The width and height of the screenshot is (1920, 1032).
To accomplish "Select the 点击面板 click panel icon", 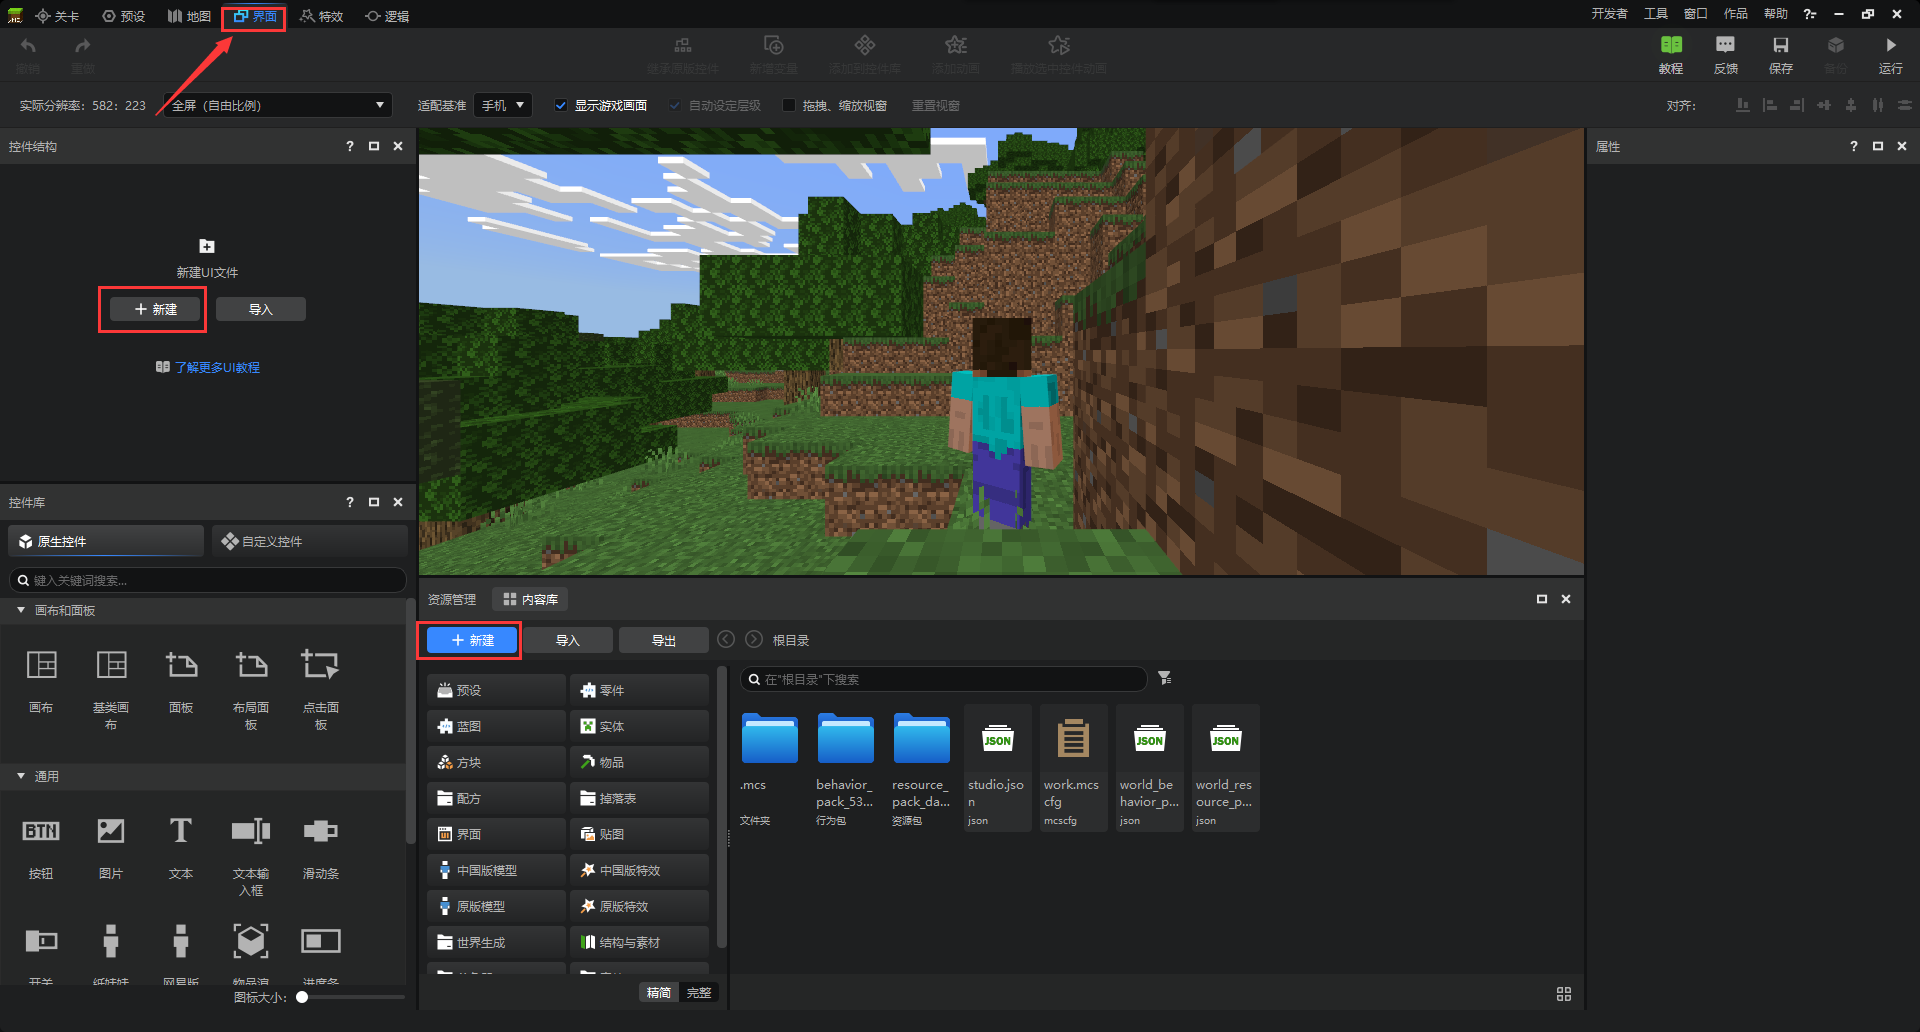I will pyautogui.click(x=320, y=664).
